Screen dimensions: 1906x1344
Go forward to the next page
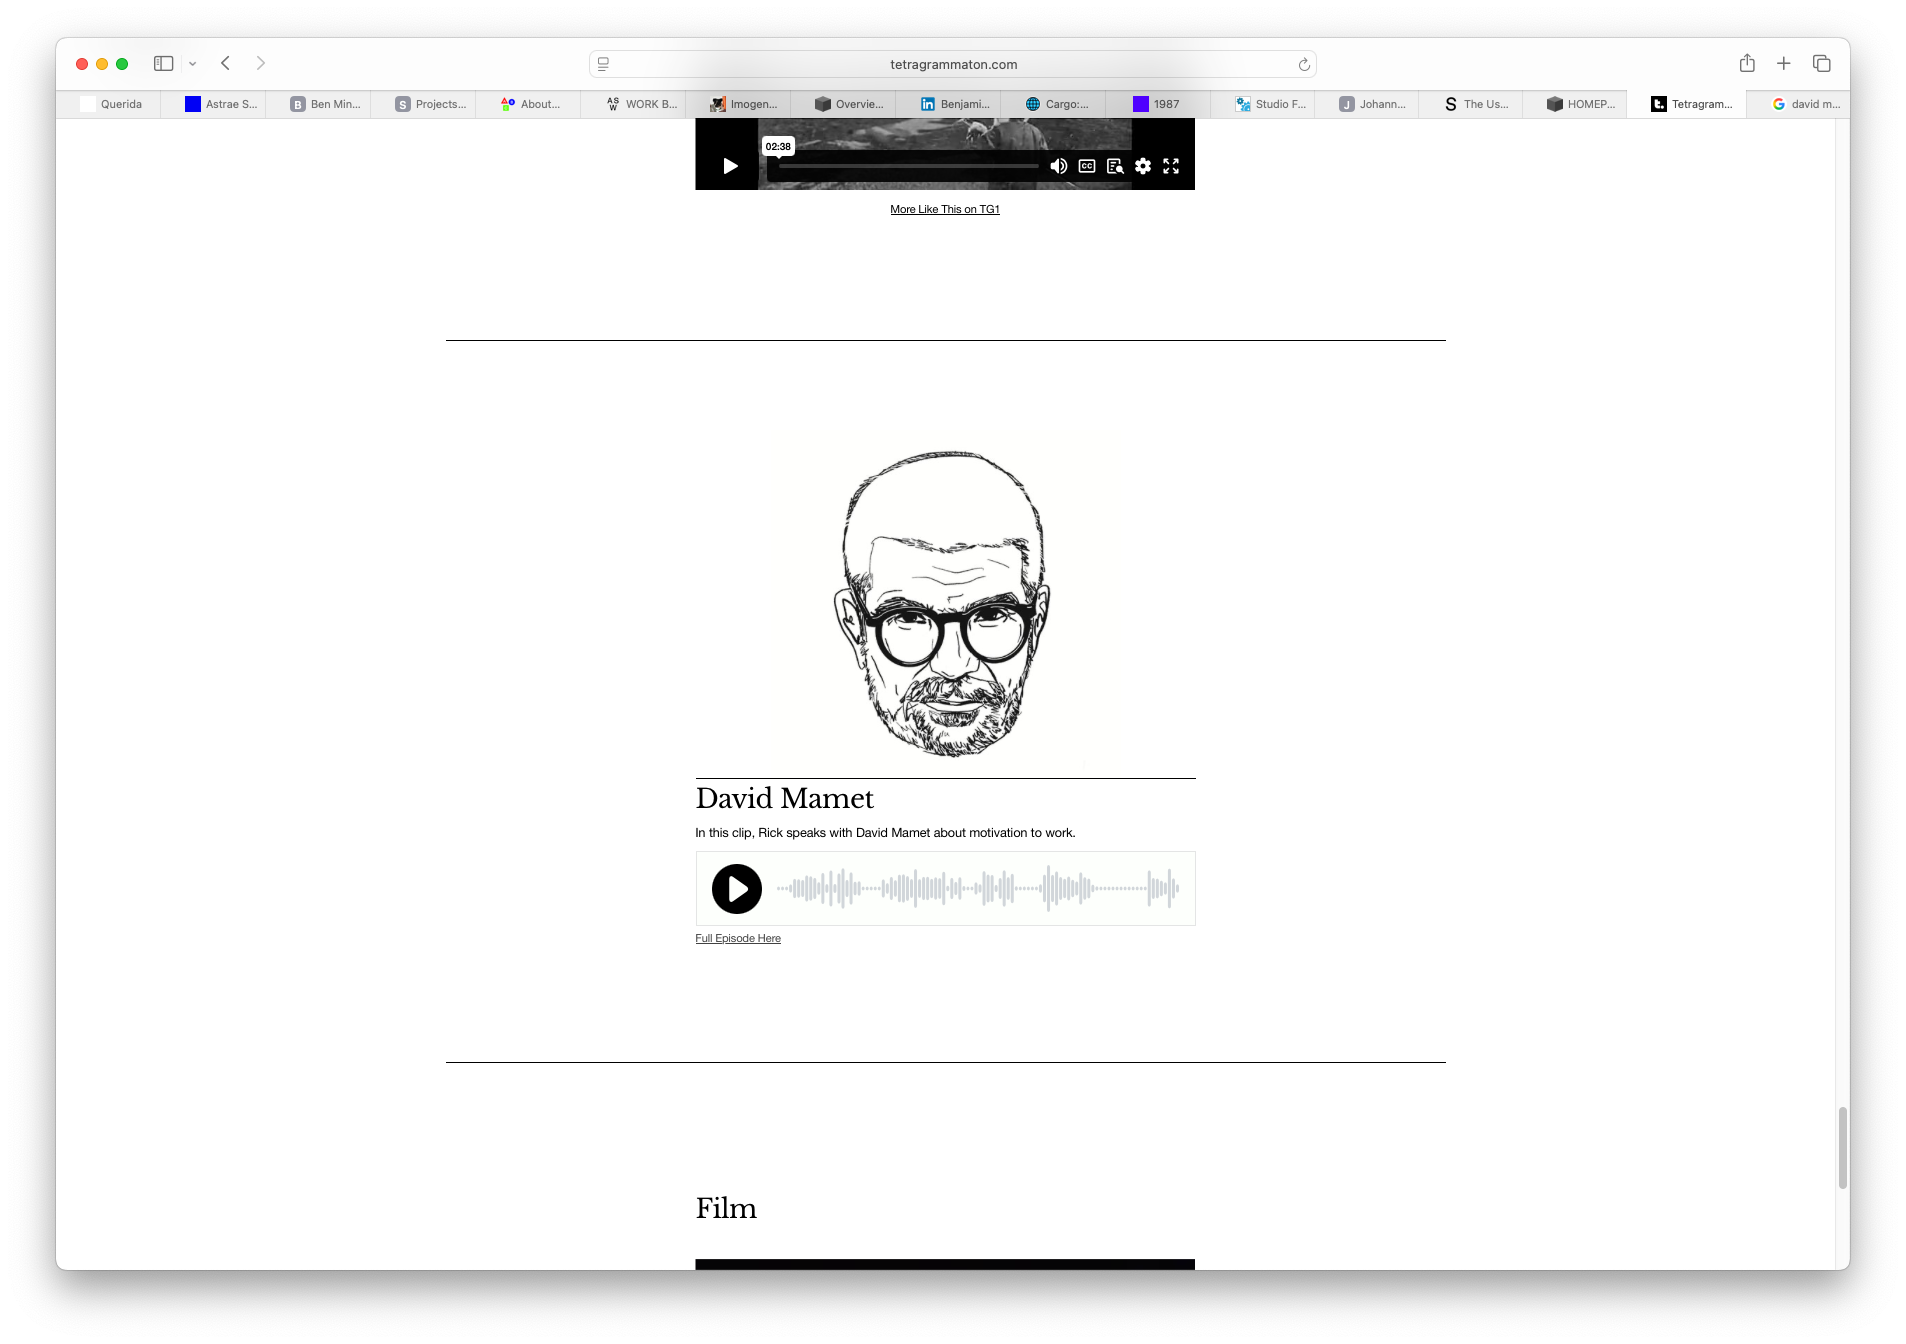tap(261, 64)
